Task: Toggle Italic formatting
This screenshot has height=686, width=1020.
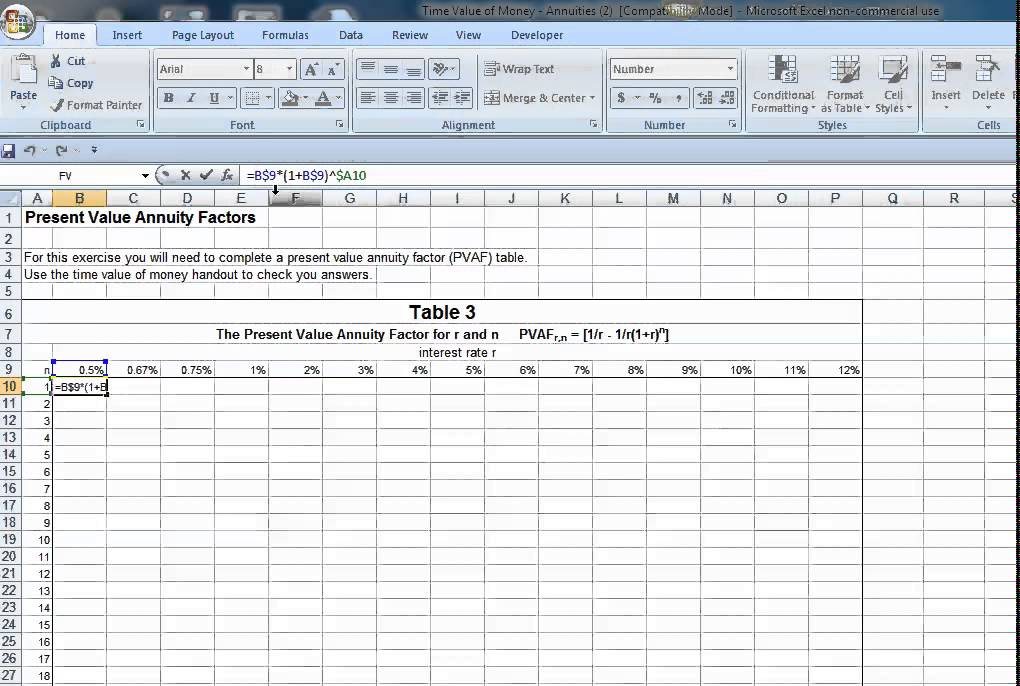Action: 191,98
